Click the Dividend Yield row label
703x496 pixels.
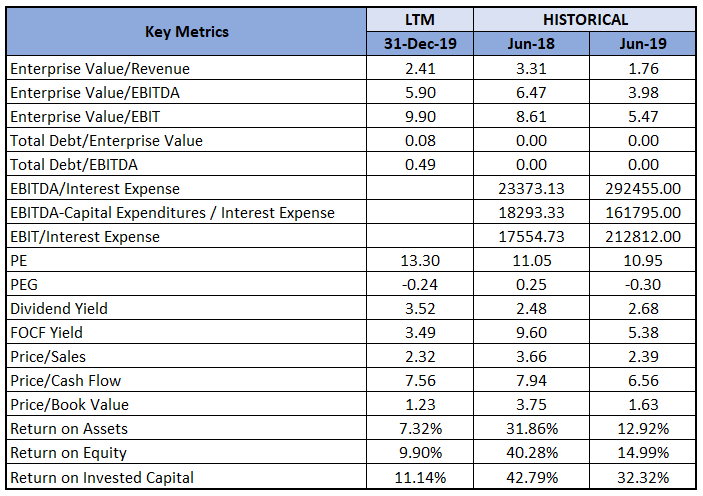click(59, 309)
